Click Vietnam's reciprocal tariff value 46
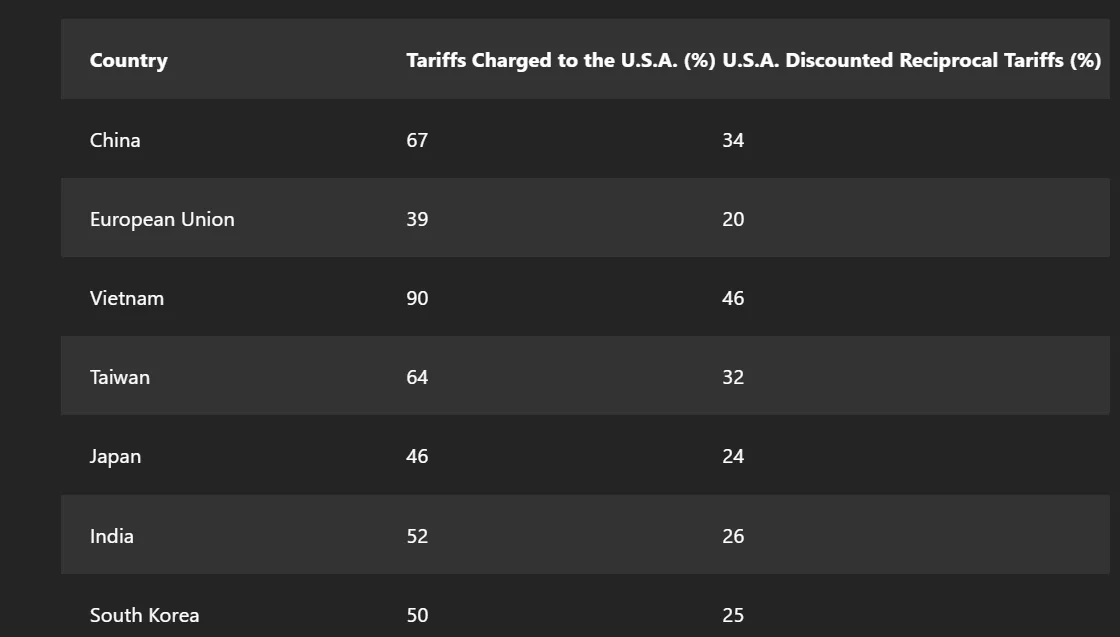Viewport: 1120px width, 637px height. tap(733, 298)
